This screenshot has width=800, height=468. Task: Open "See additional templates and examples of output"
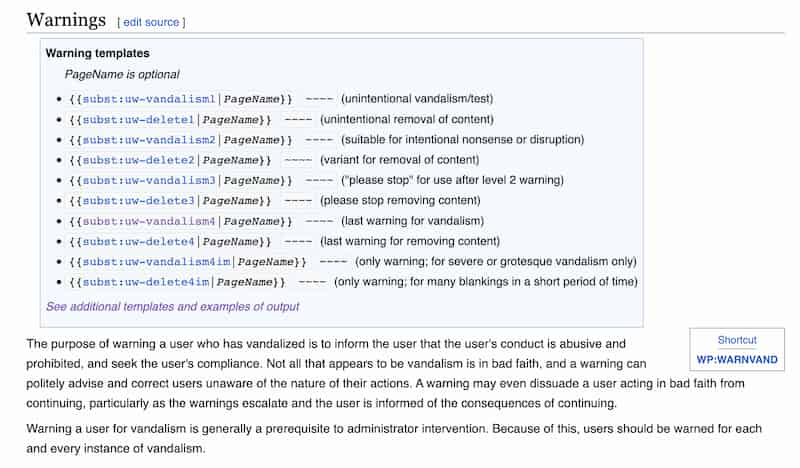click(x=172, y=307)
